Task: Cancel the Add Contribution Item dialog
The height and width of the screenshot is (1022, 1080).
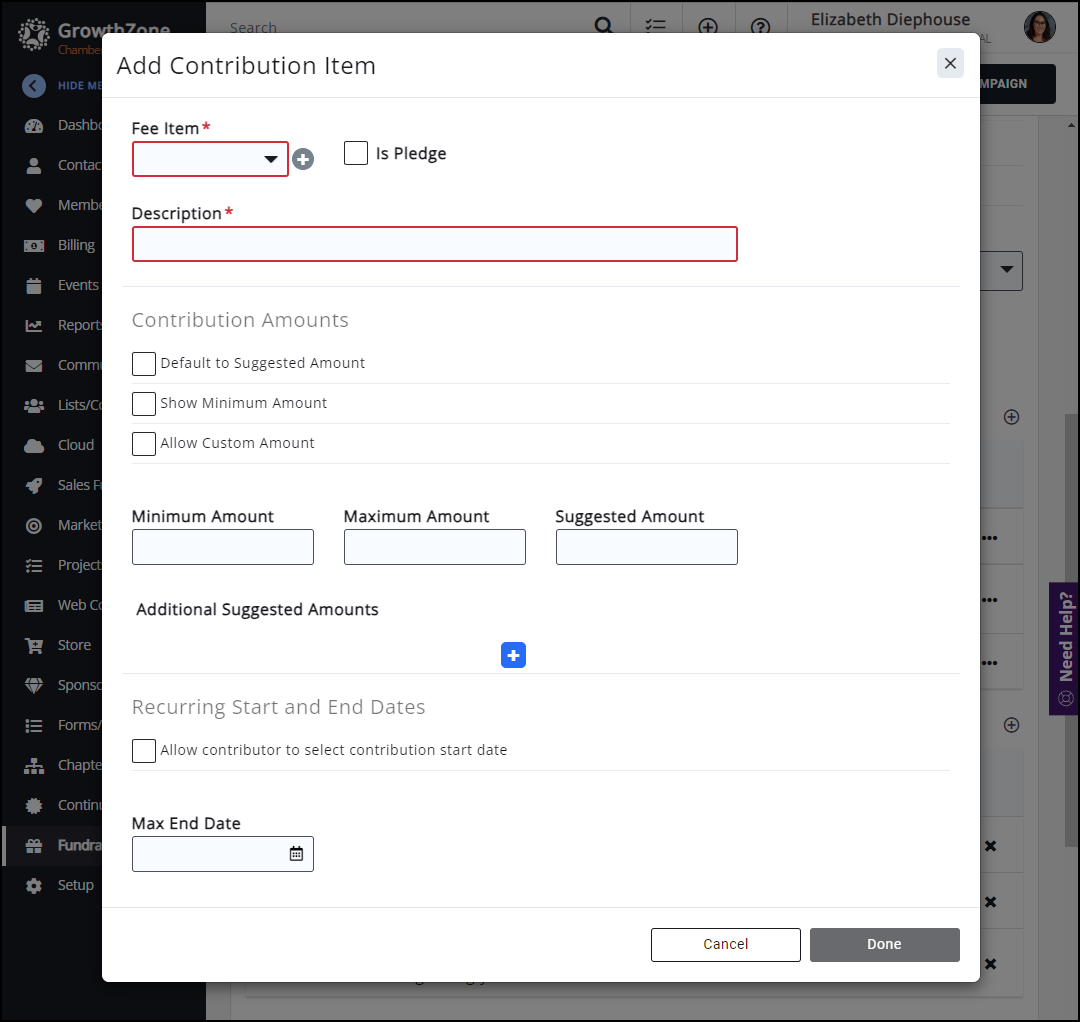Action: 725,944
